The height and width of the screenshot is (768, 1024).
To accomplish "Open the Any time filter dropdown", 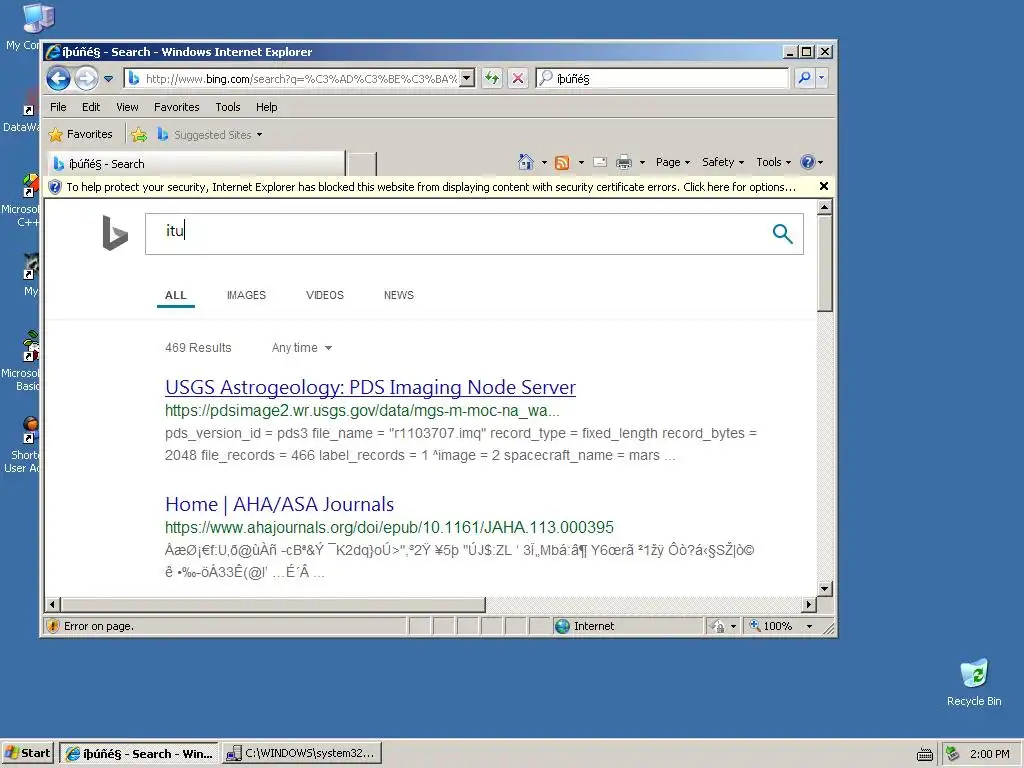I will point(302,348).
